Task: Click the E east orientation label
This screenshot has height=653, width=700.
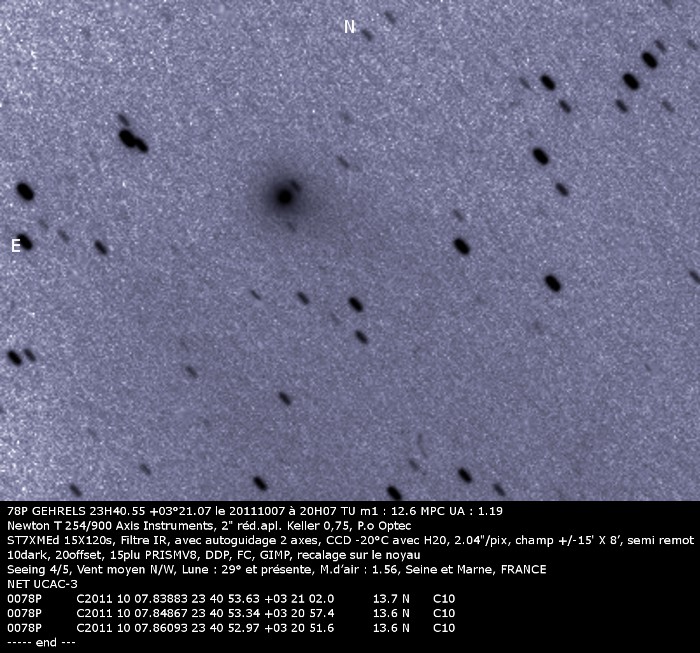Action: (15, 246)
